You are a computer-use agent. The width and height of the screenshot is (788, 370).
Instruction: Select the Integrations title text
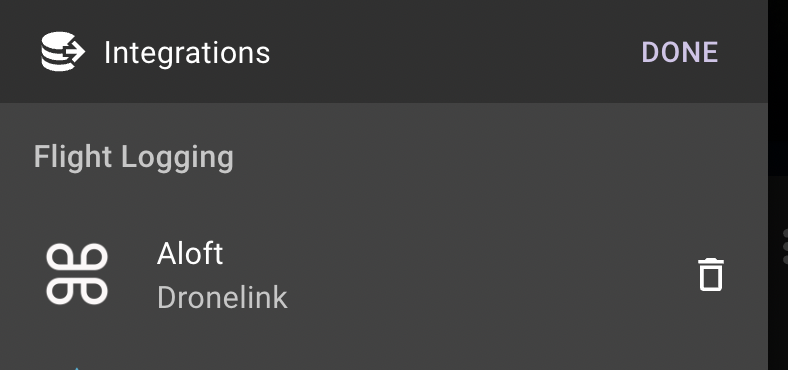(187, 53)
